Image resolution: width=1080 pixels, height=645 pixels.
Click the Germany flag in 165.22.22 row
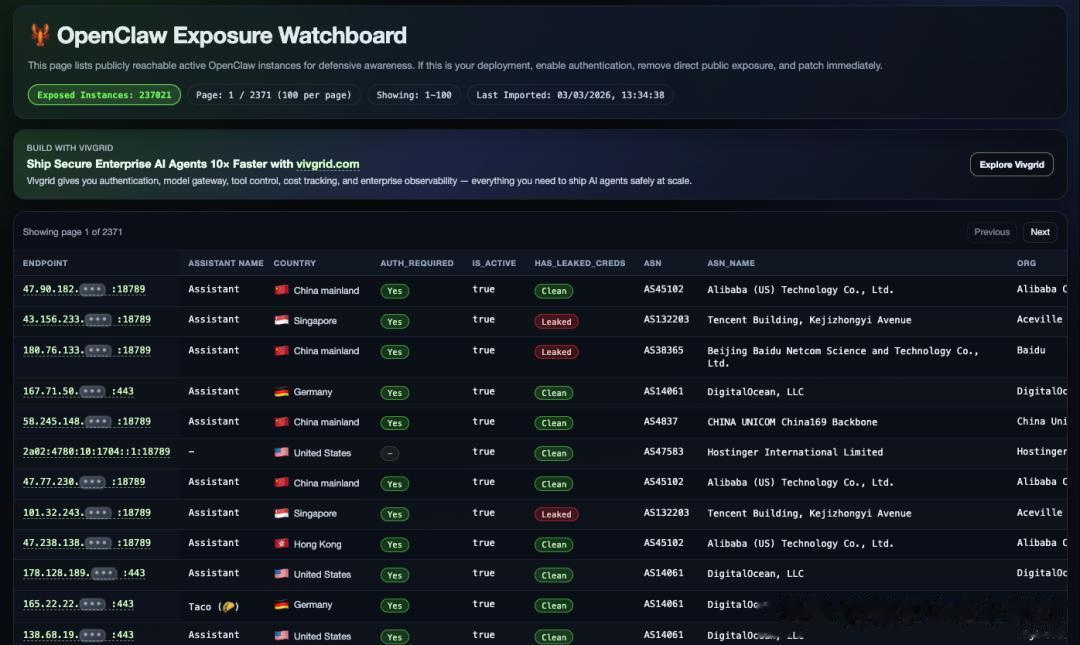pos(281,604)
